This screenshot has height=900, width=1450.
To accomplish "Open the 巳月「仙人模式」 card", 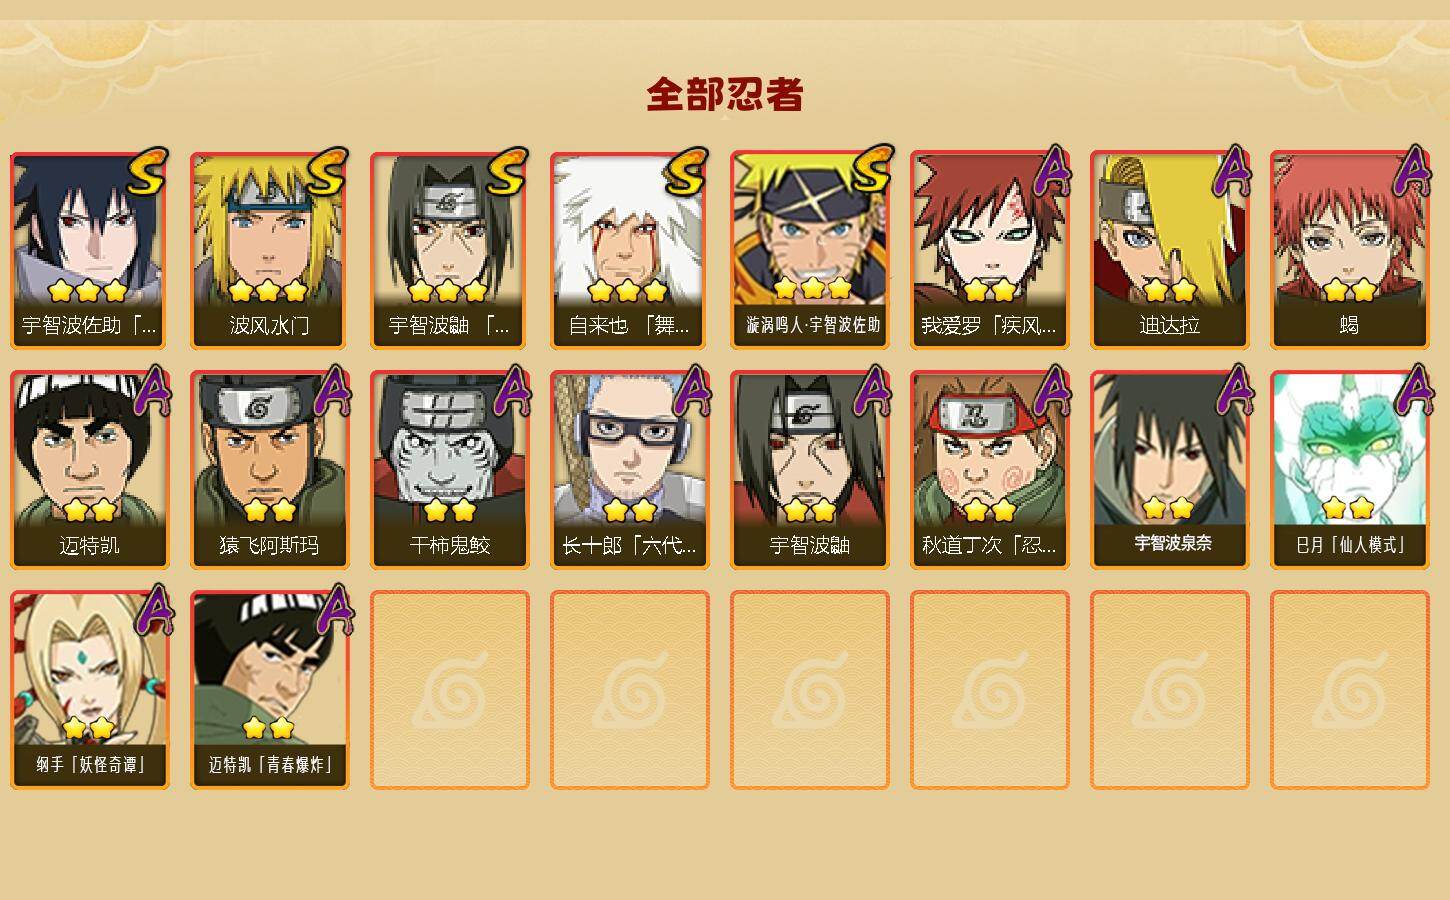I will pos(1349,470).
